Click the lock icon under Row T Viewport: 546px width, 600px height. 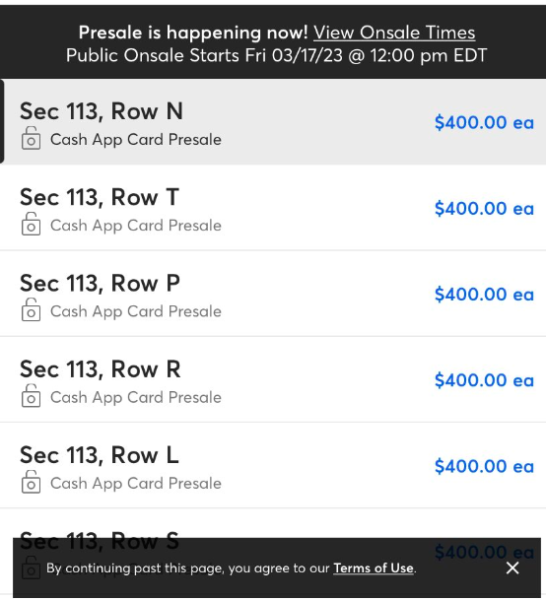tap(31, 224)
